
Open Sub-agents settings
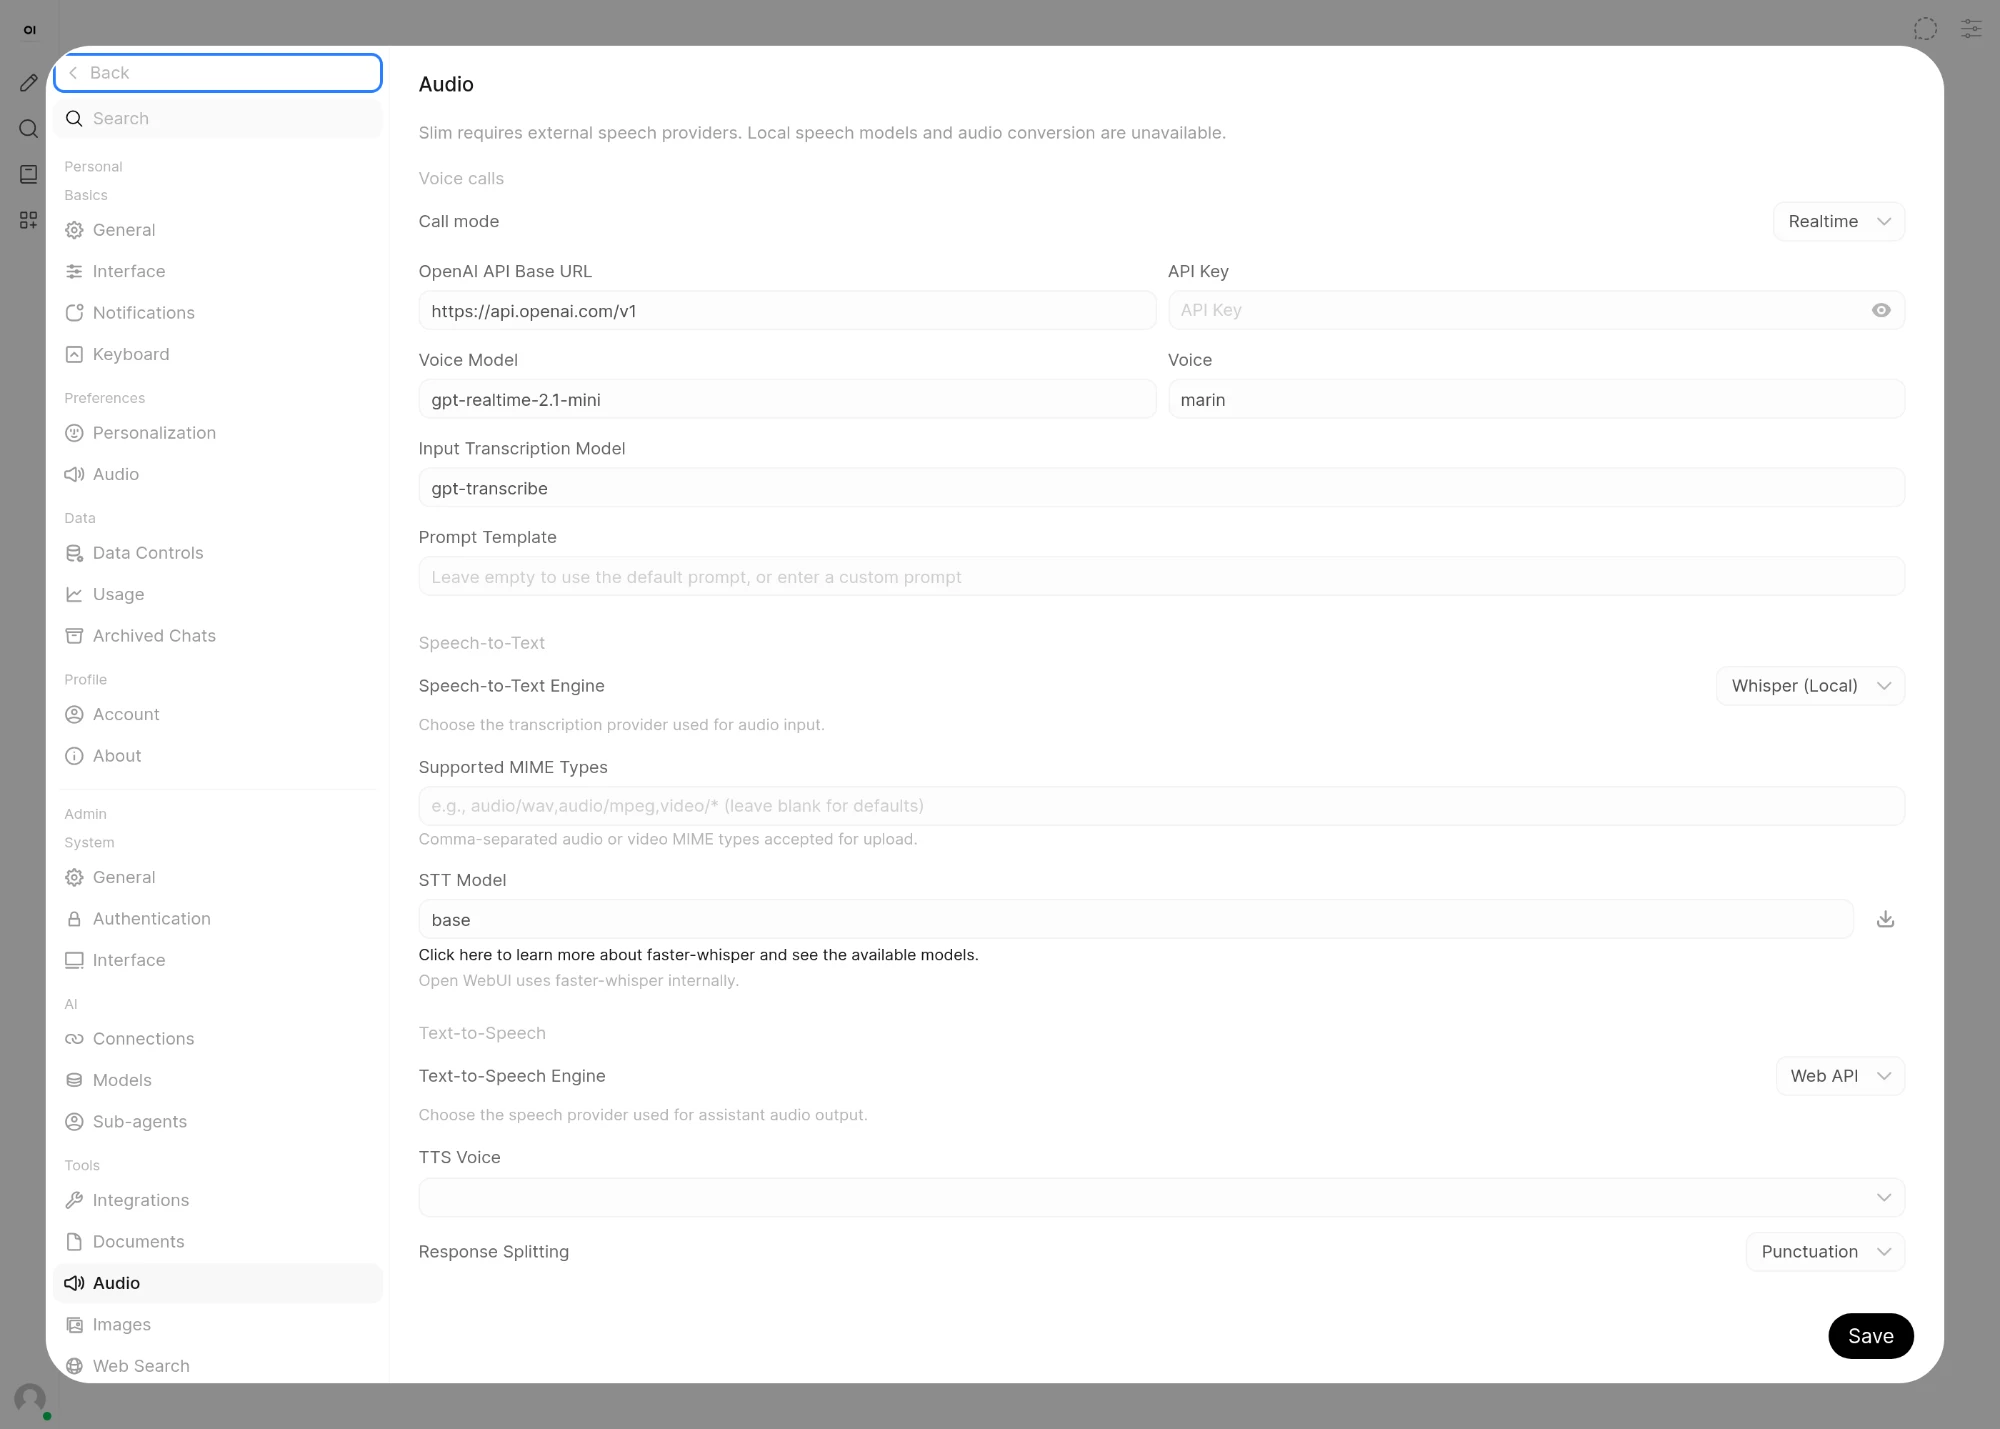pos(218,1122)
